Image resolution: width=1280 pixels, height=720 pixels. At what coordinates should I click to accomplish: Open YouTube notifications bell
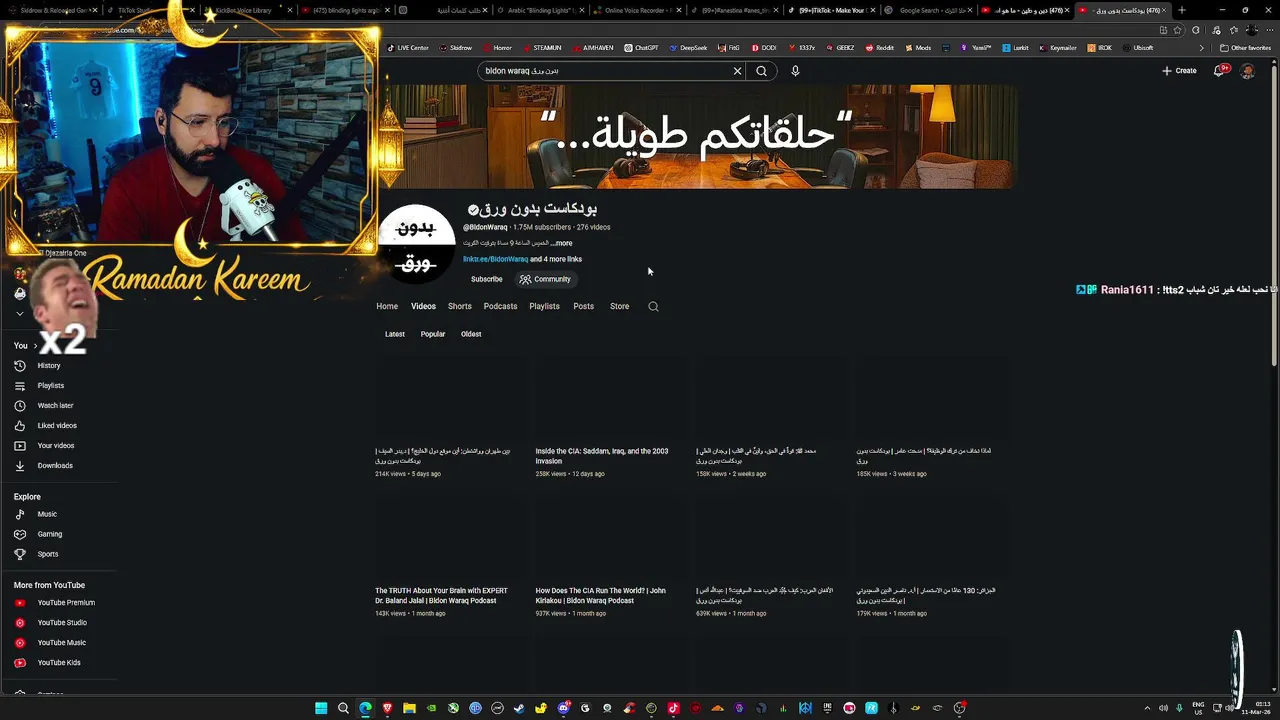coord(1220,70)
